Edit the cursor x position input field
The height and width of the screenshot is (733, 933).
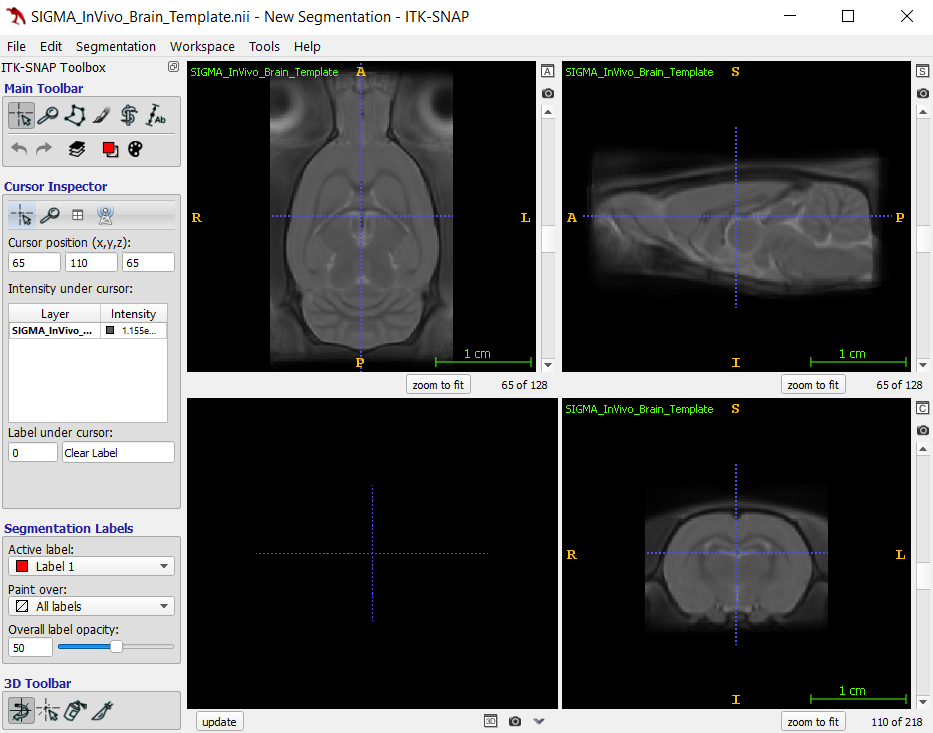pos(34,261)
